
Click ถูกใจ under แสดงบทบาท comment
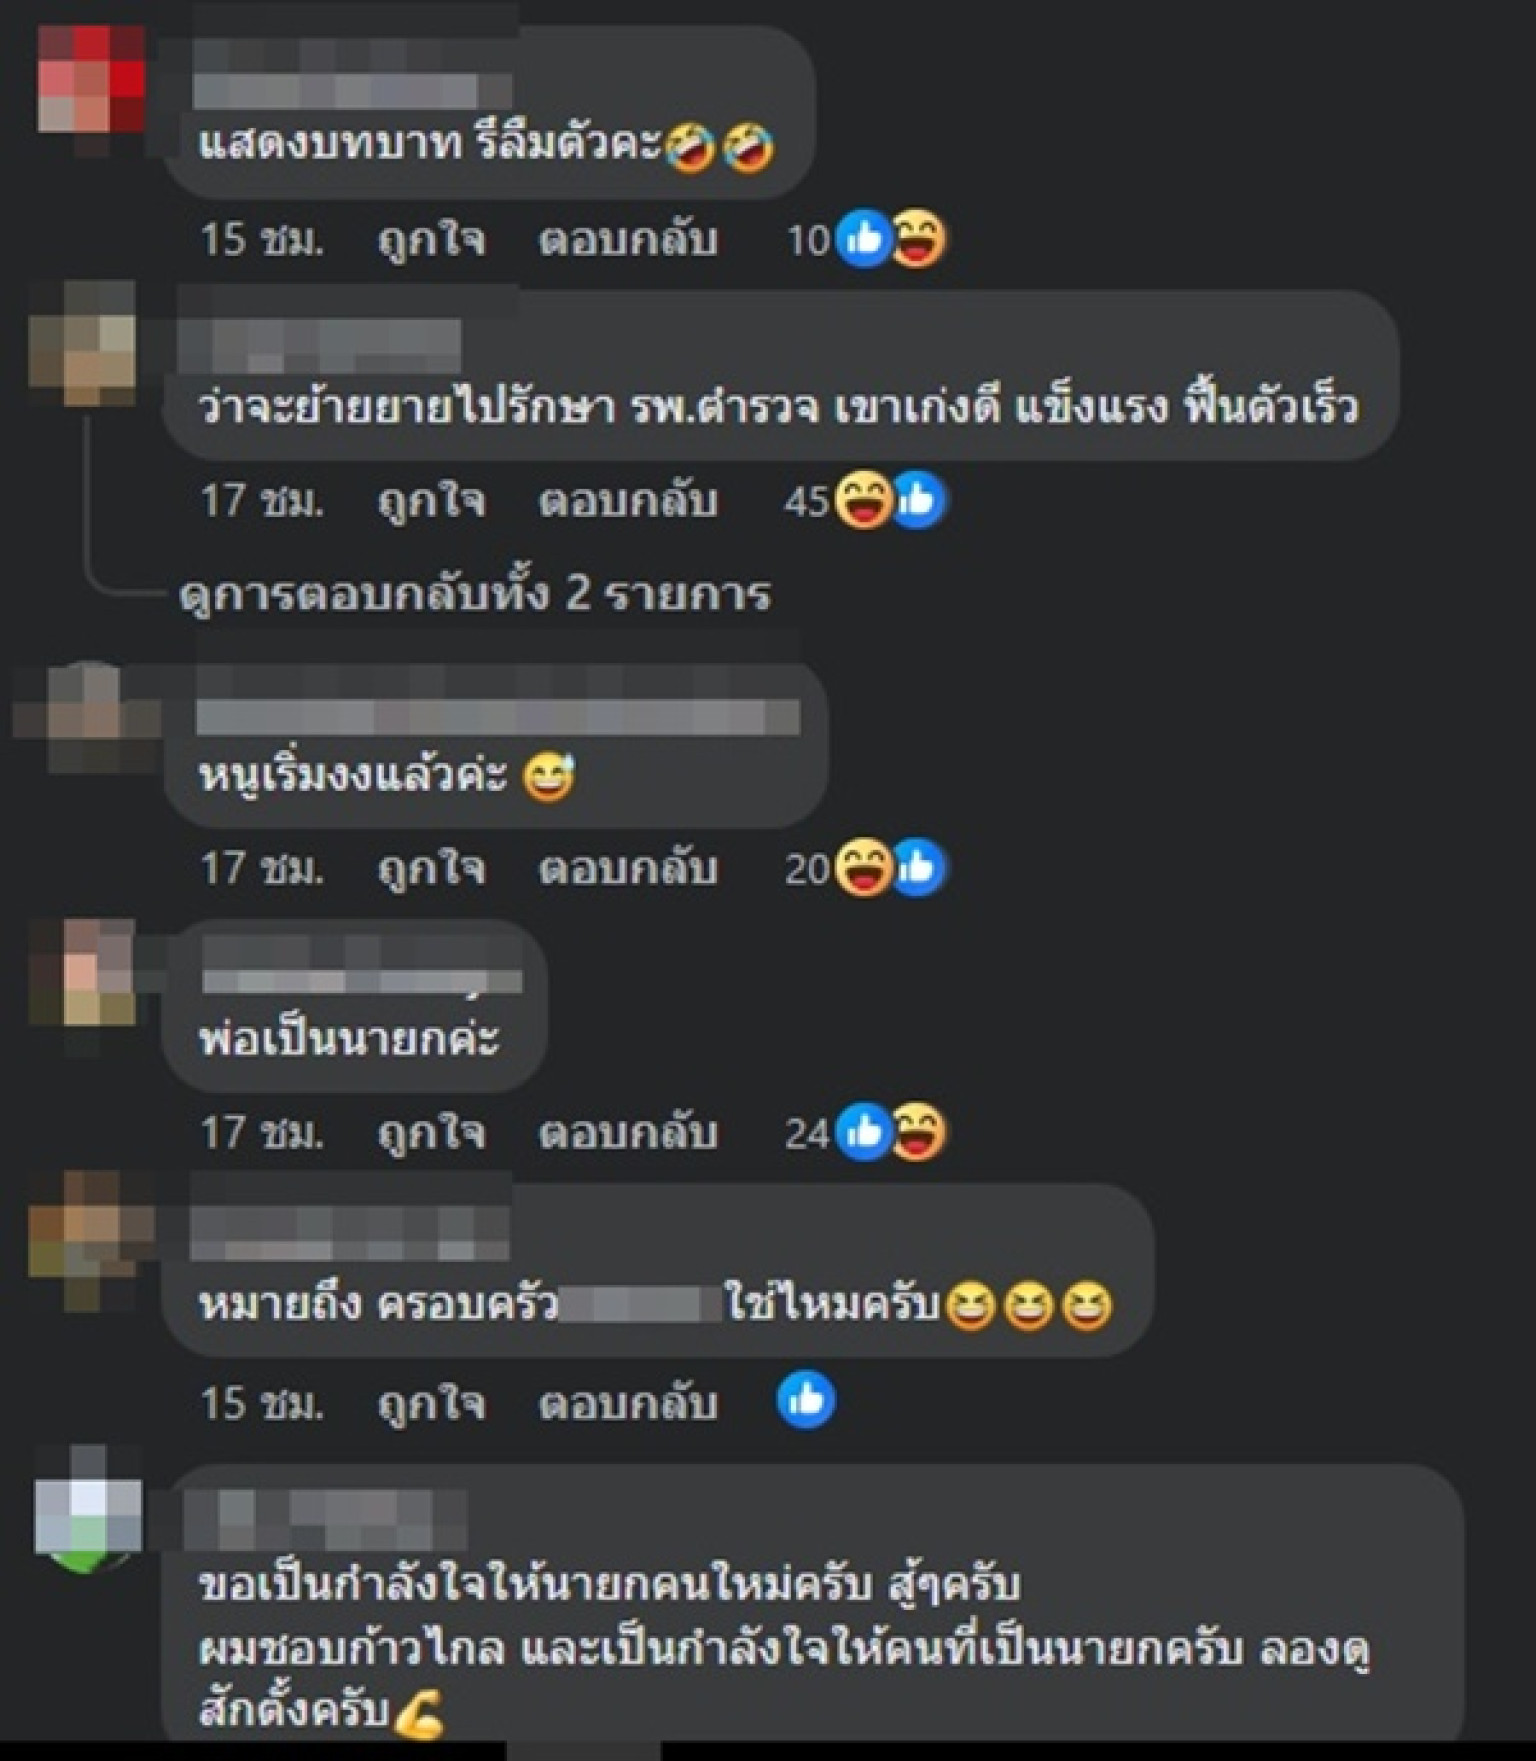point(431,240)
